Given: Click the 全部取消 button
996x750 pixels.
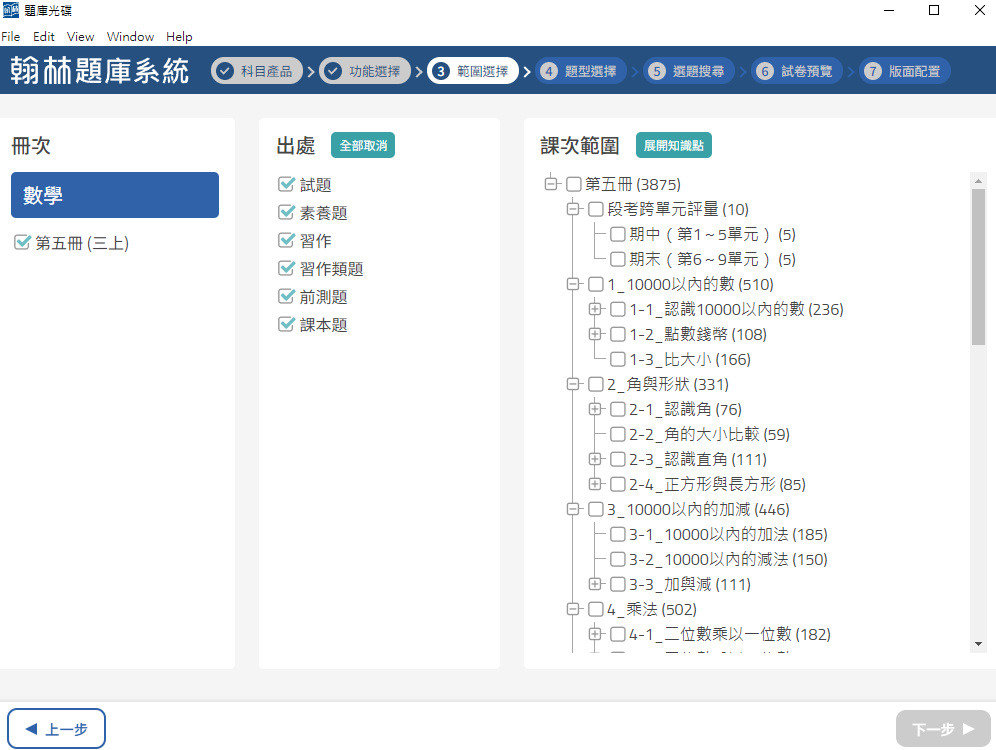Looking at the screenshot, I should tap(363, 146).
